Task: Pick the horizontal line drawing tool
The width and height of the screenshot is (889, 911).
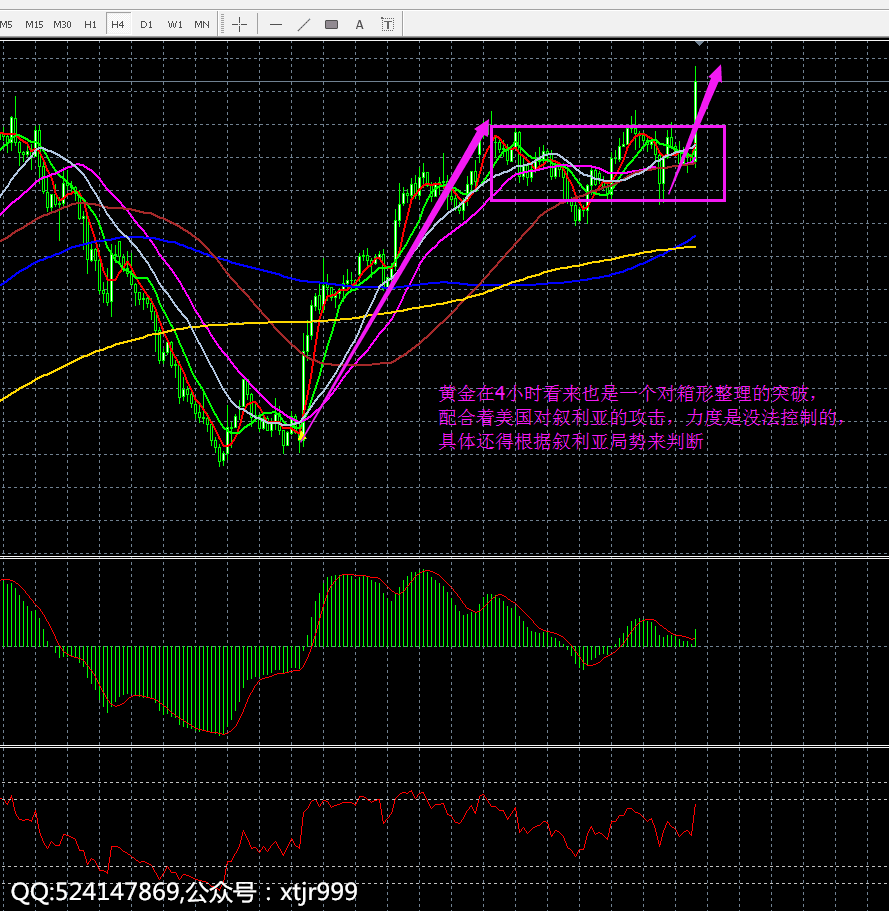Action: (x=276, y=24)
